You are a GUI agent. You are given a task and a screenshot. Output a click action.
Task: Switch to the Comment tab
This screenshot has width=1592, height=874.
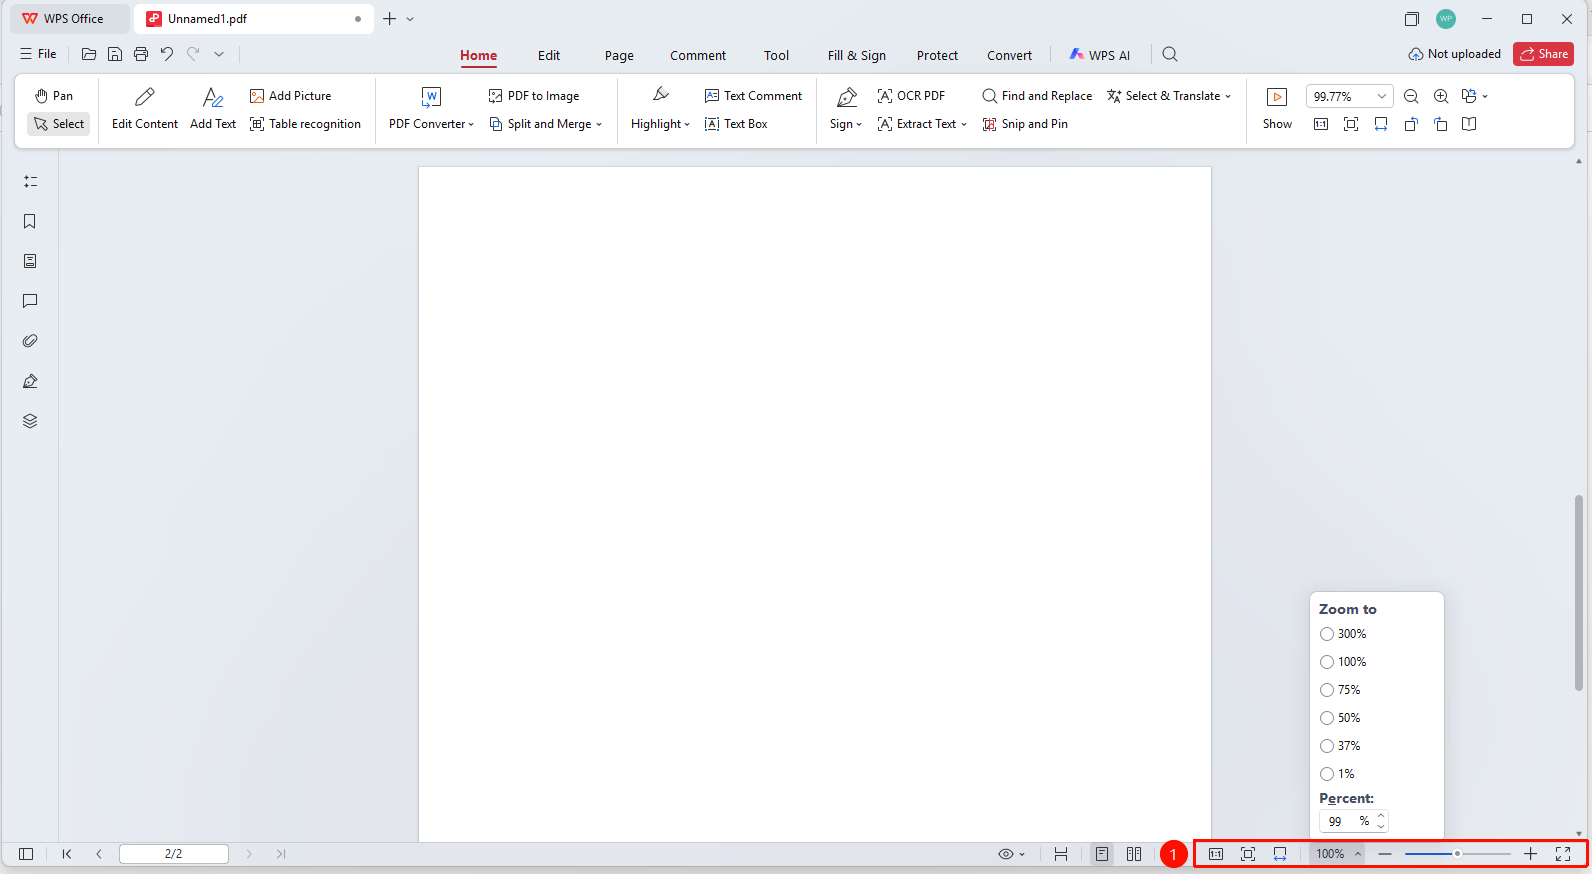coord(698,56)
